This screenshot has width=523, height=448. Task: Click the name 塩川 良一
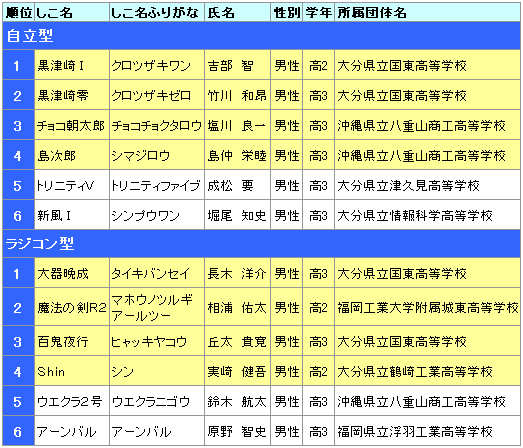coord(237,126)
